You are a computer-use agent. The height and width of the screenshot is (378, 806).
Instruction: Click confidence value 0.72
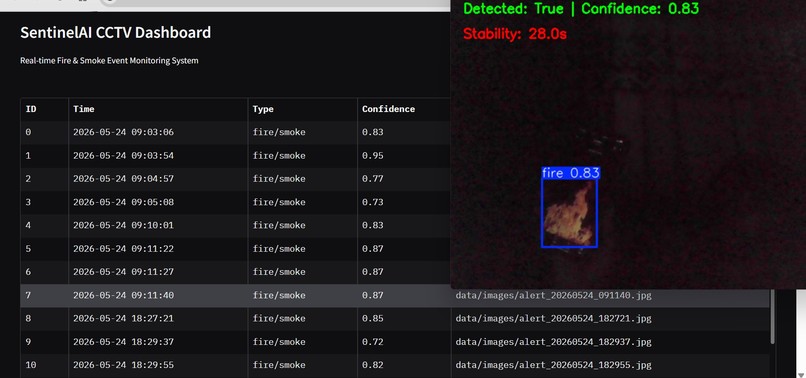pyautogui.click(x=373, y=342)
